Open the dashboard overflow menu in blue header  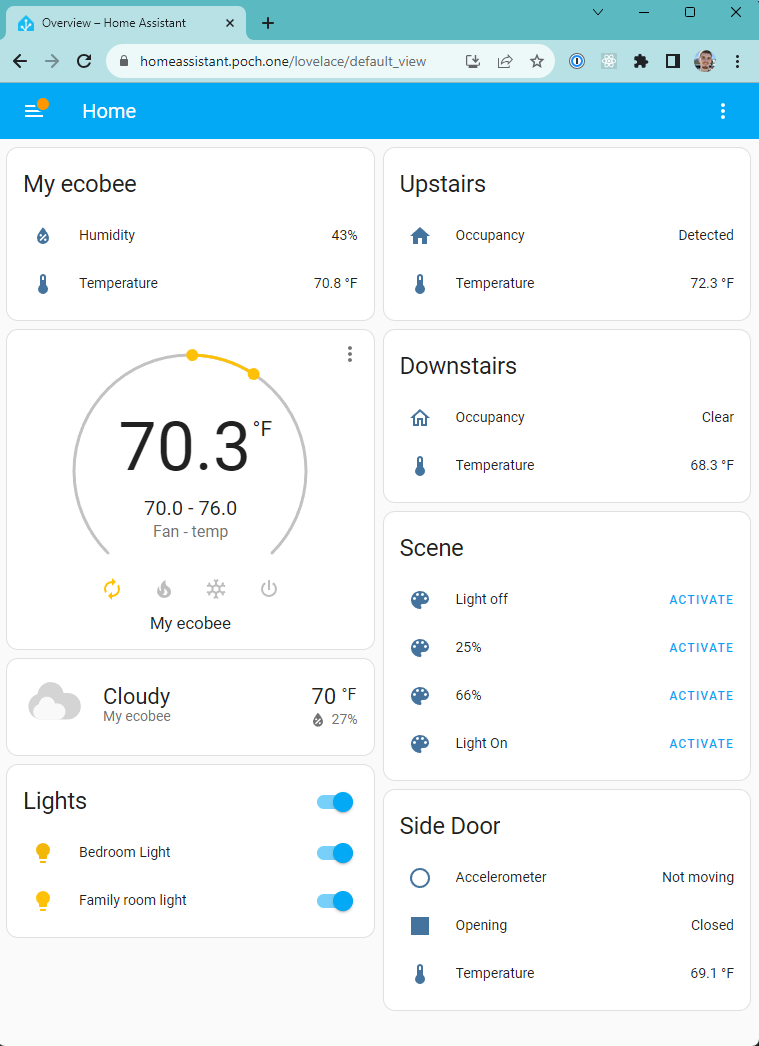point(723,111)
